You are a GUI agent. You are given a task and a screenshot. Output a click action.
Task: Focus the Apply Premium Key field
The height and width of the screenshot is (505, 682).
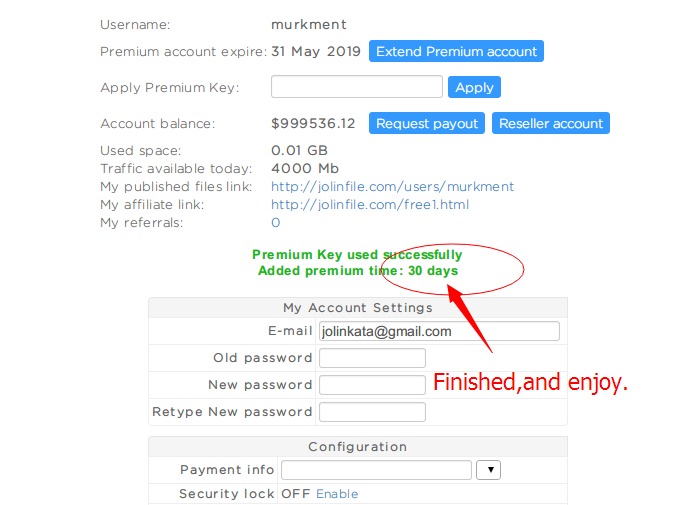click(356, 87)
